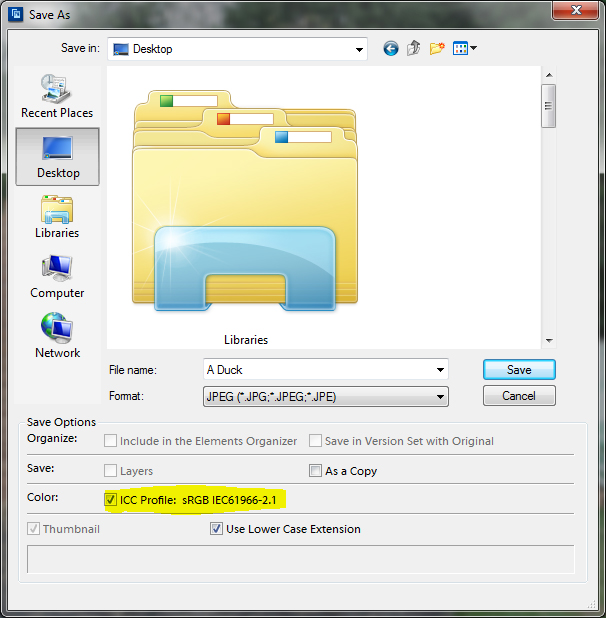Open the Format JPEG dropdown
The height and width of the screenshot is (618, 606).
coord(326,396)
